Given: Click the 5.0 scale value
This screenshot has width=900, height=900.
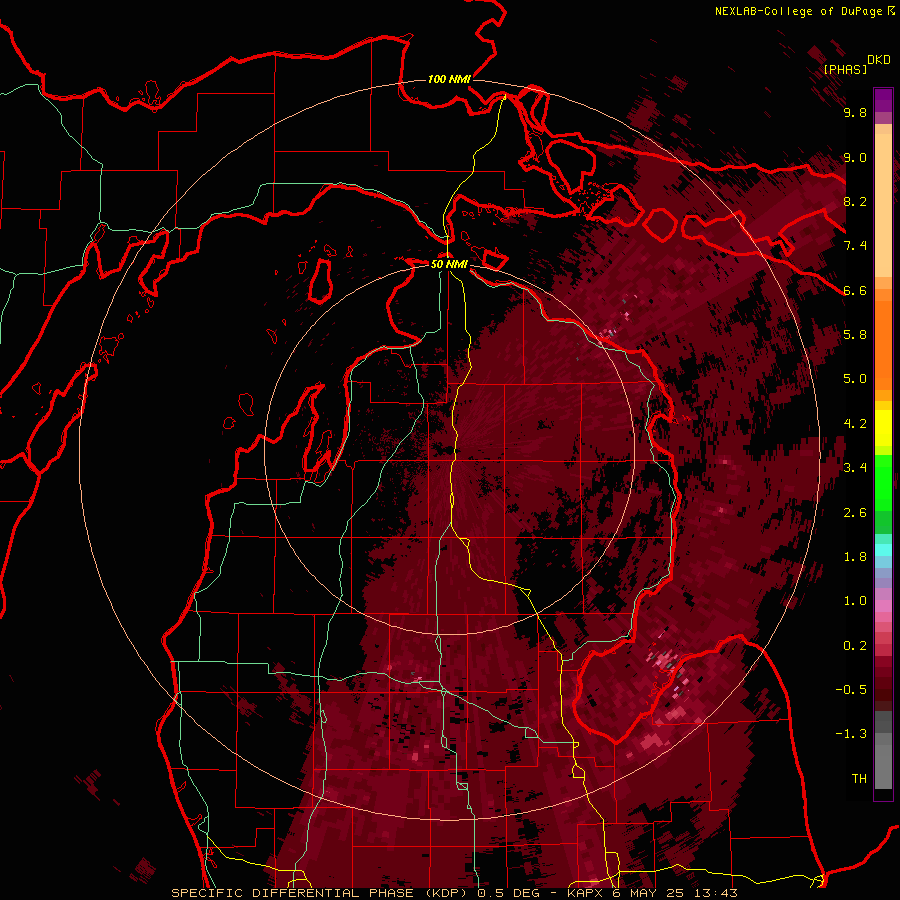Looking at the screenshot, I should [855, 379].
